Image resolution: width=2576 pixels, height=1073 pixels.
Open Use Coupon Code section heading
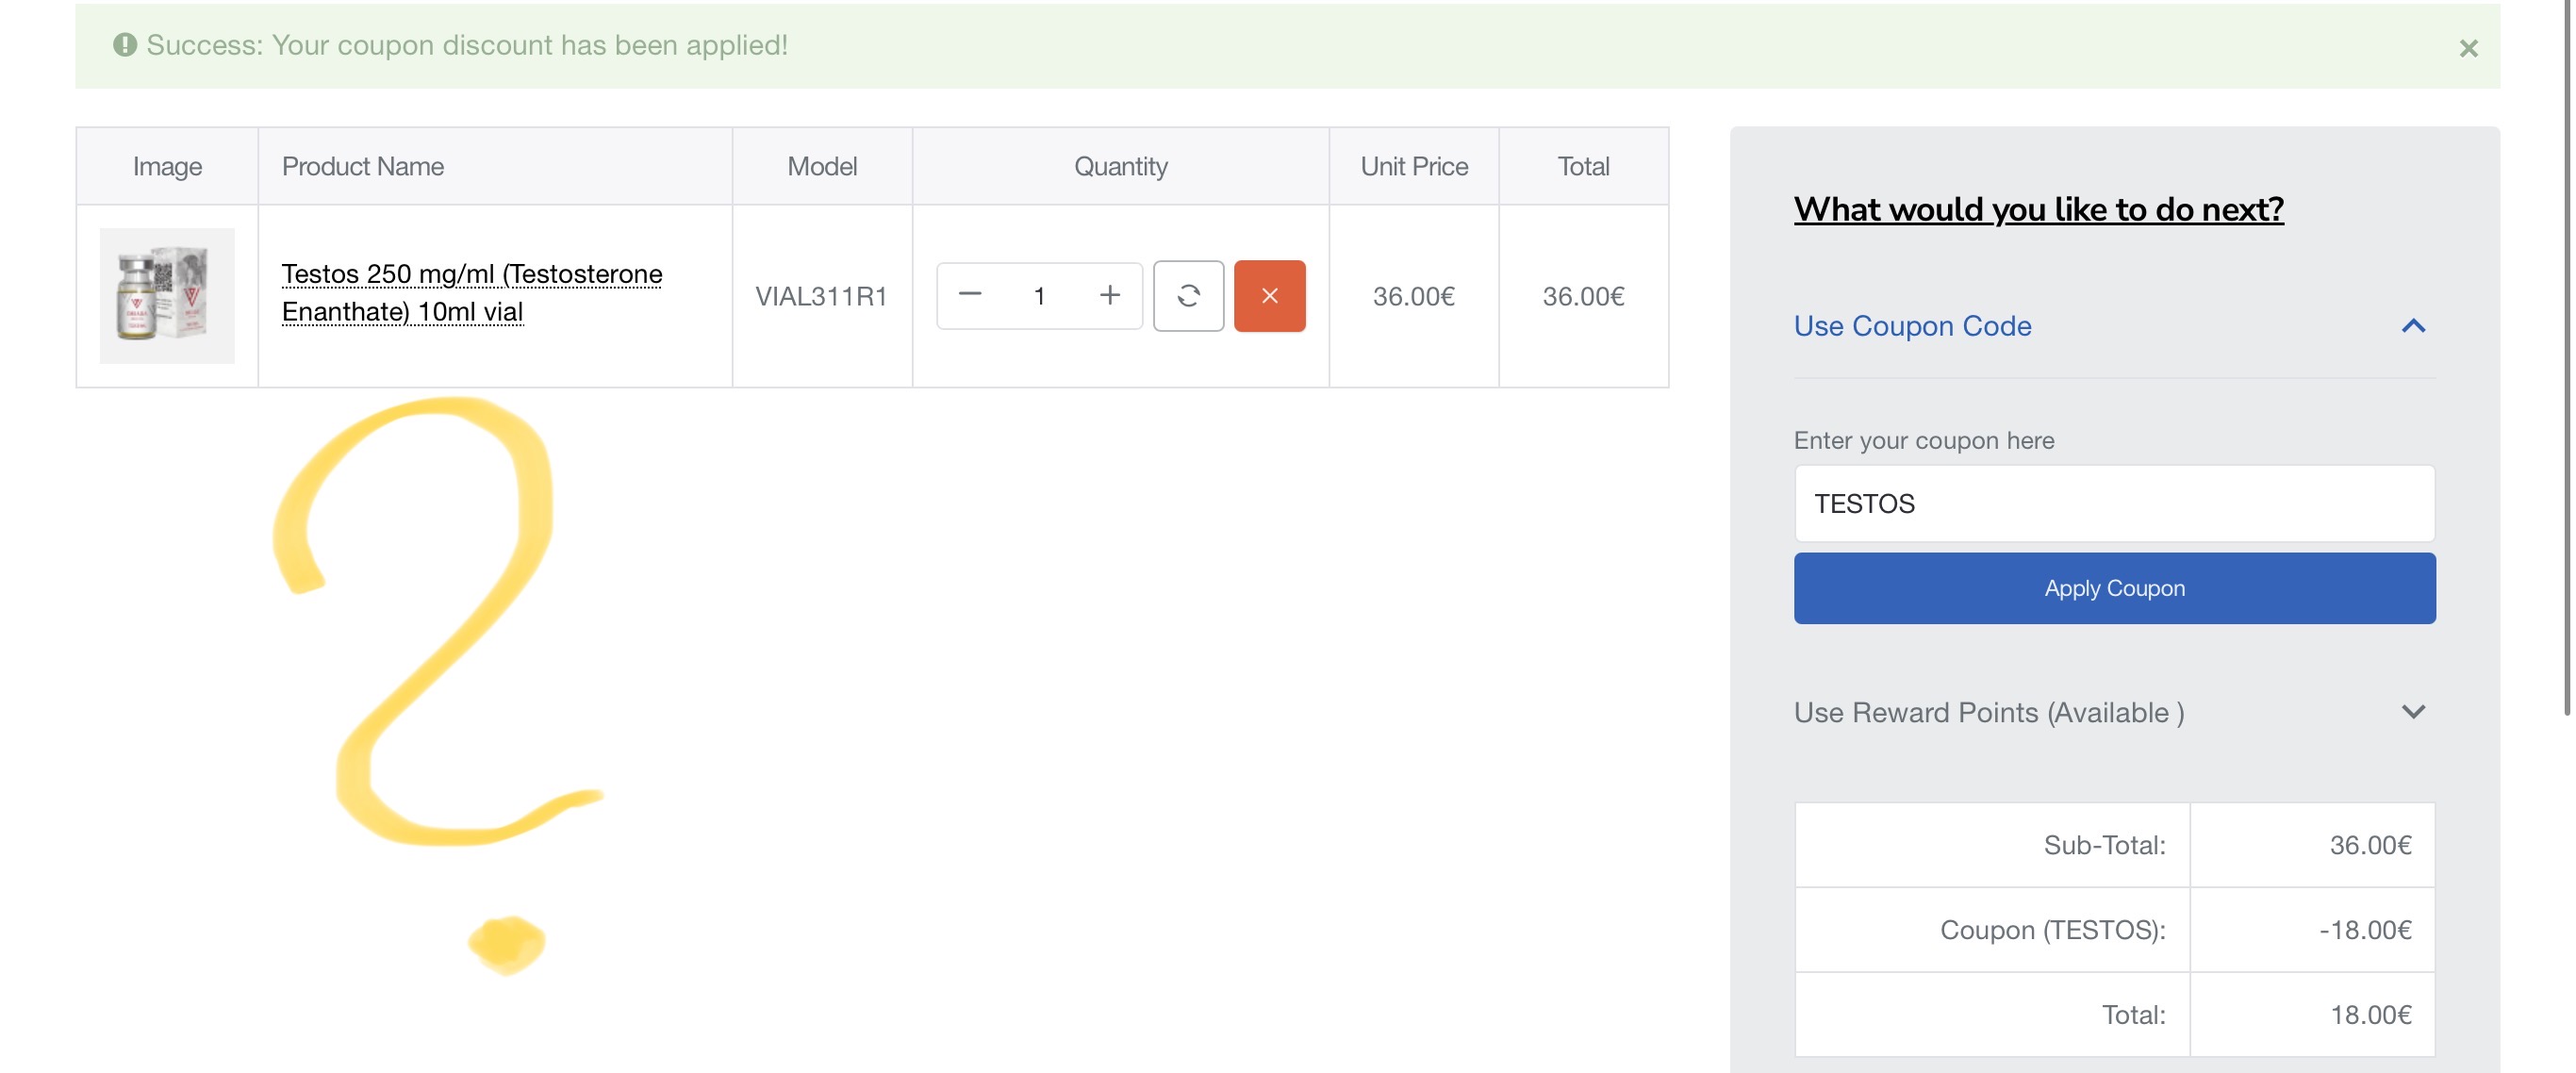pyautogui.click(x=1911, y=326)
